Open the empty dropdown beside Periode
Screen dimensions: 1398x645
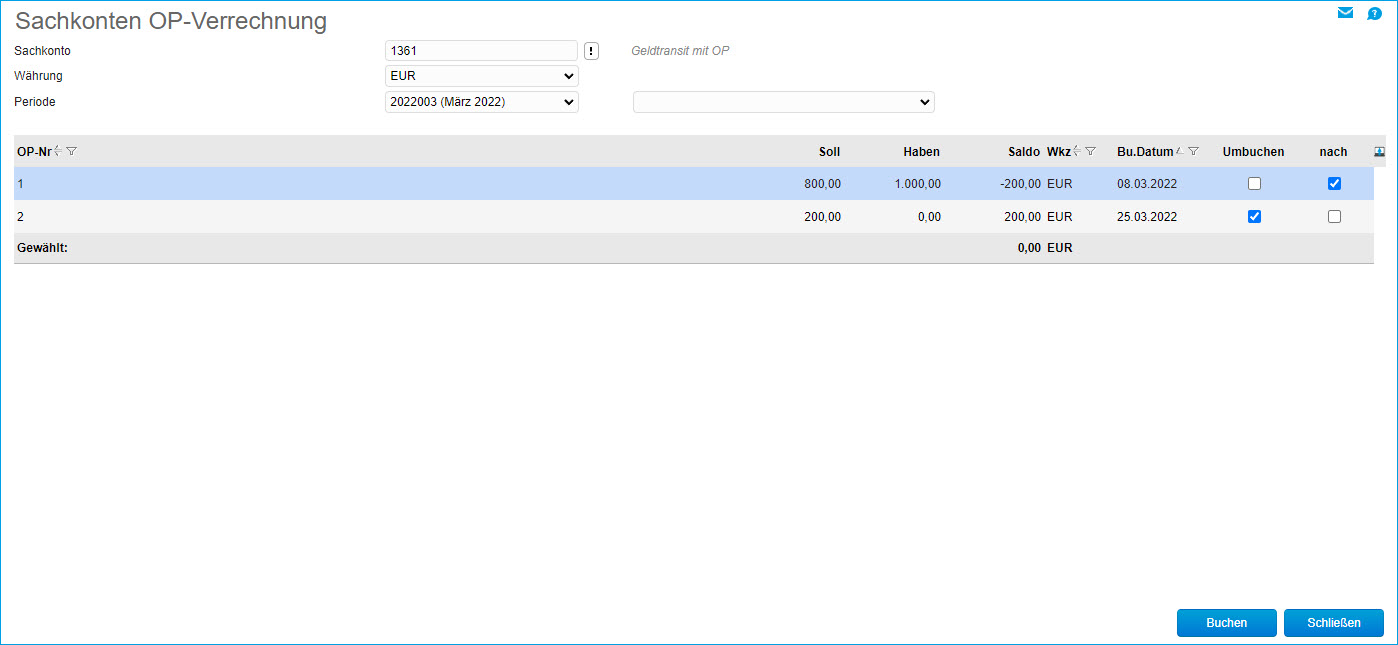click(783, 102)
